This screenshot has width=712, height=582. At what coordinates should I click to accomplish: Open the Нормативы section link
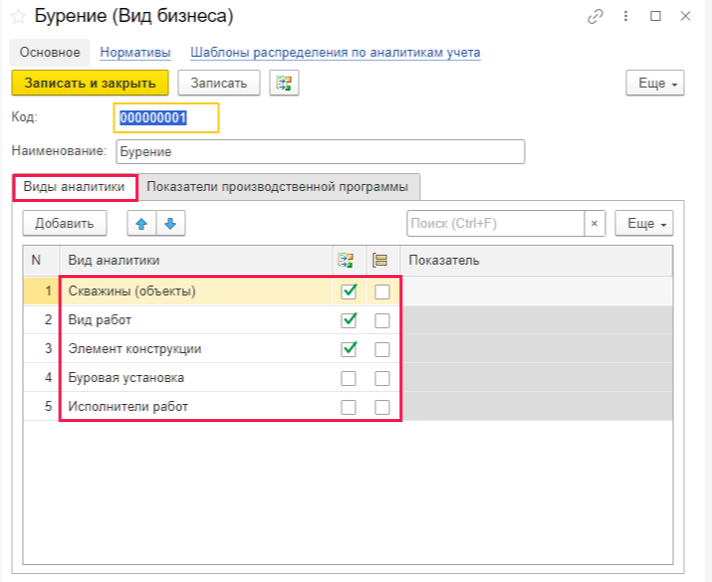(x=135, y=53)
